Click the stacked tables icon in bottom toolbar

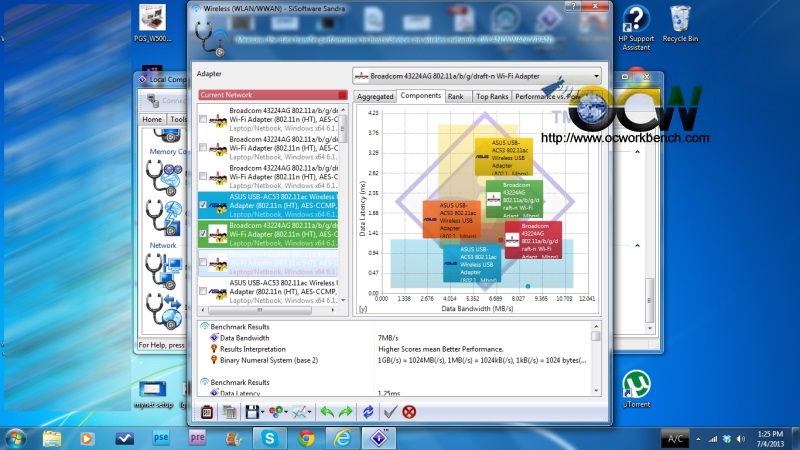[x=229, y=412]
